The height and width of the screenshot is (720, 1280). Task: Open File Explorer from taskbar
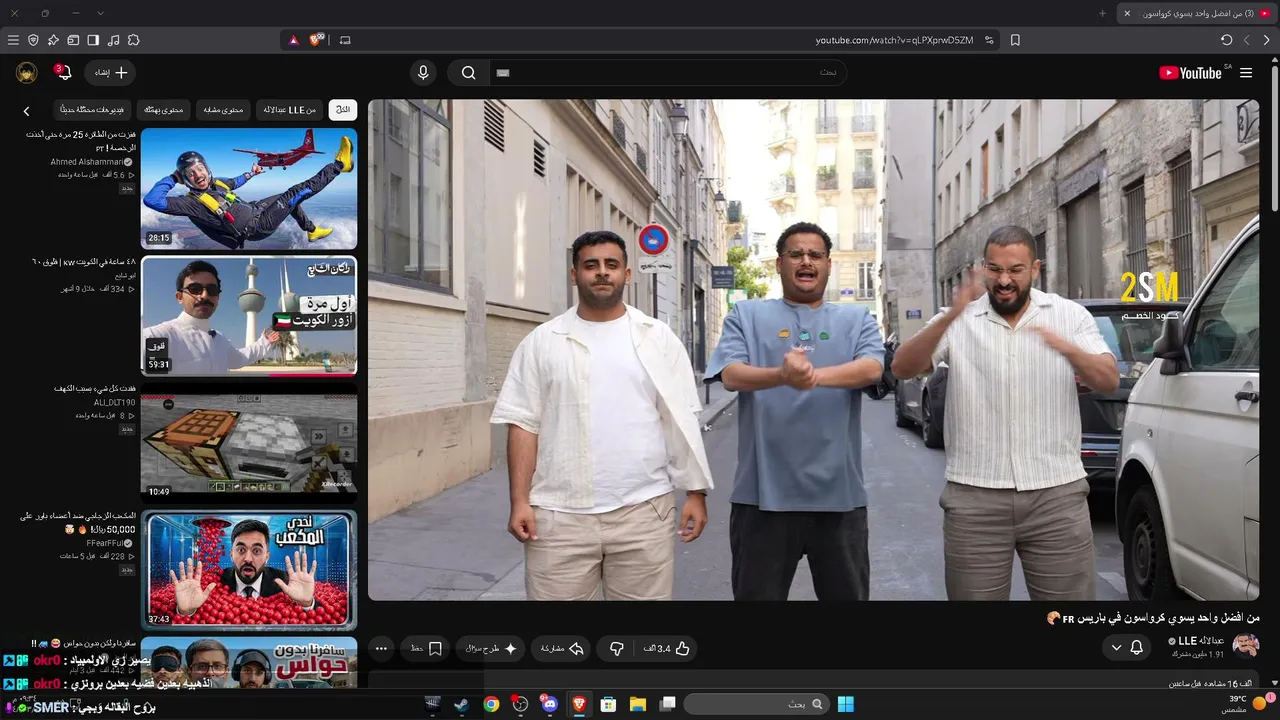pos(637,704)
